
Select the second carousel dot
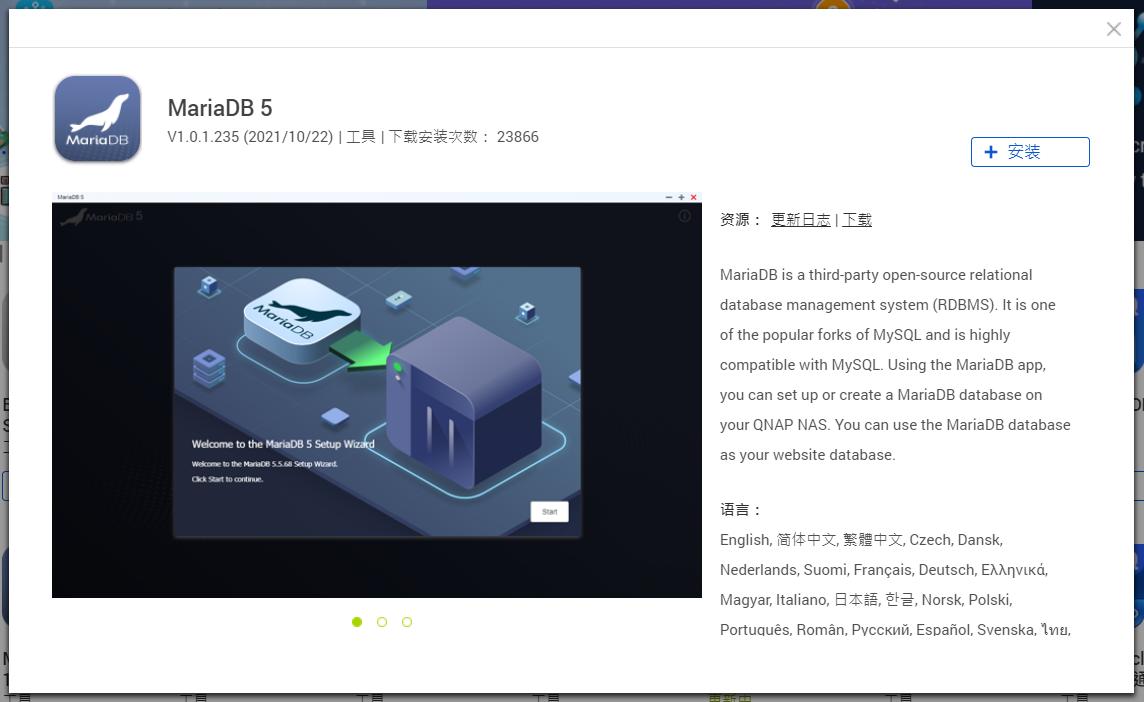click(x=382, y=622)
